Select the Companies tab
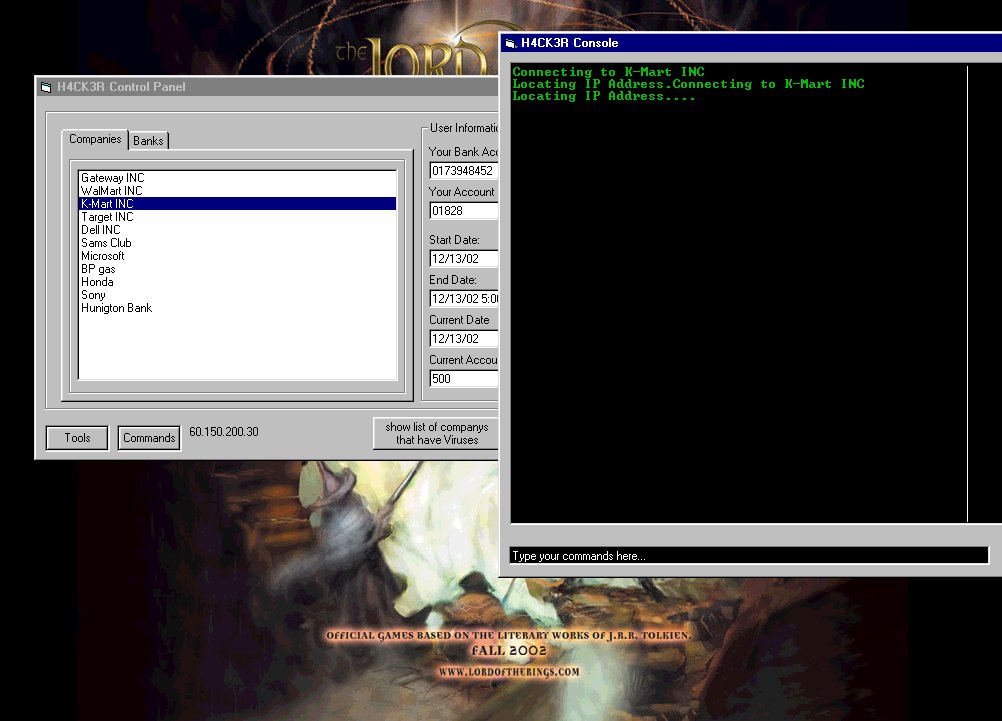Screen dimensions: 1002x721 pyautogui.click(x=95, y=140)
